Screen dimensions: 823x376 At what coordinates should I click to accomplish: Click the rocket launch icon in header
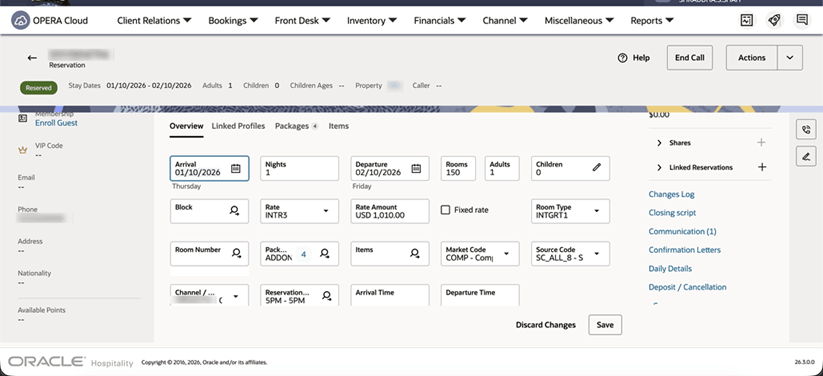(x=774, y=20)
